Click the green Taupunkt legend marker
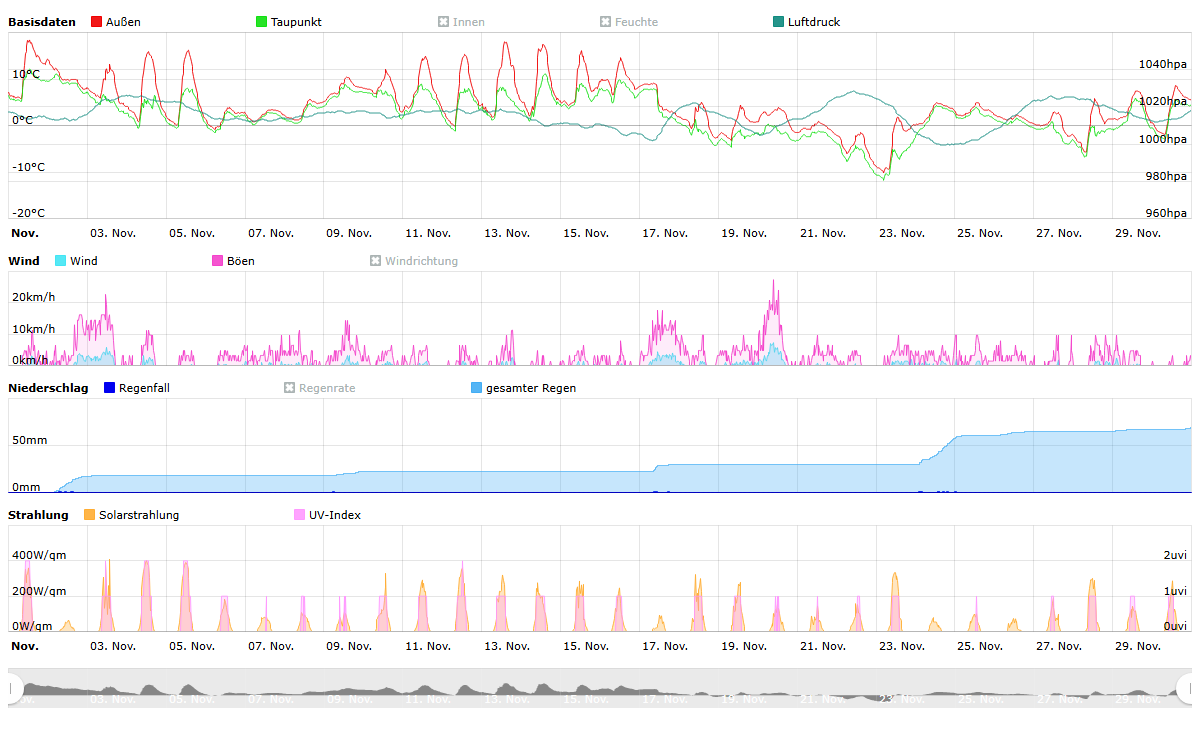Image resolution: width=1200 pixels, height=750 pixels. [262, 22]
